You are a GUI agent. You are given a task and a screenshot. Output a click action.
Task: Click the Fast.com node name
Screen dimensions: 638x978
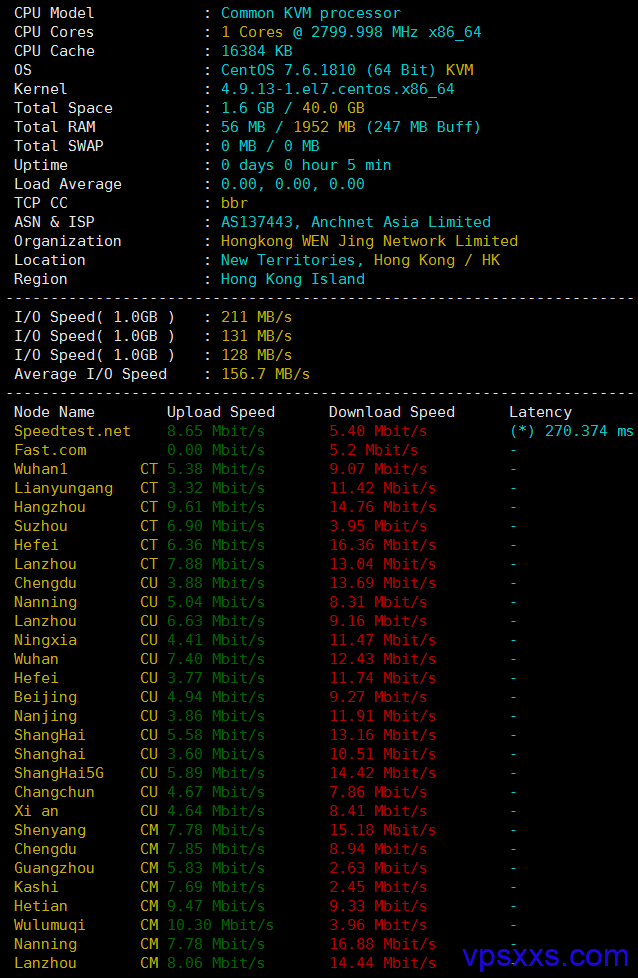click(50, 450)
